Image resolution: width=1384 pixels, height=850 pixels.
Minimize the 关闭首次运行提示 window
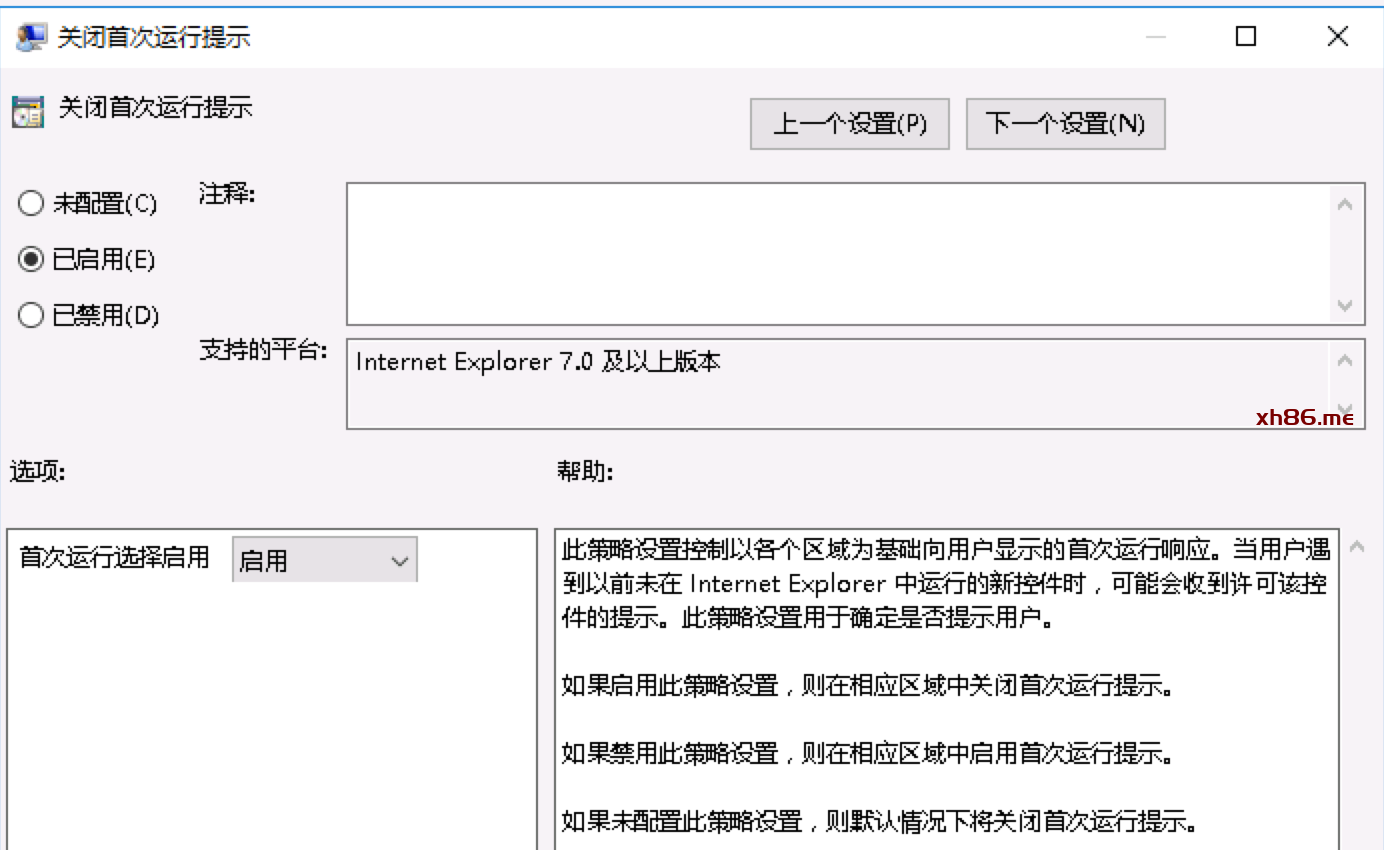point(1157,37)
